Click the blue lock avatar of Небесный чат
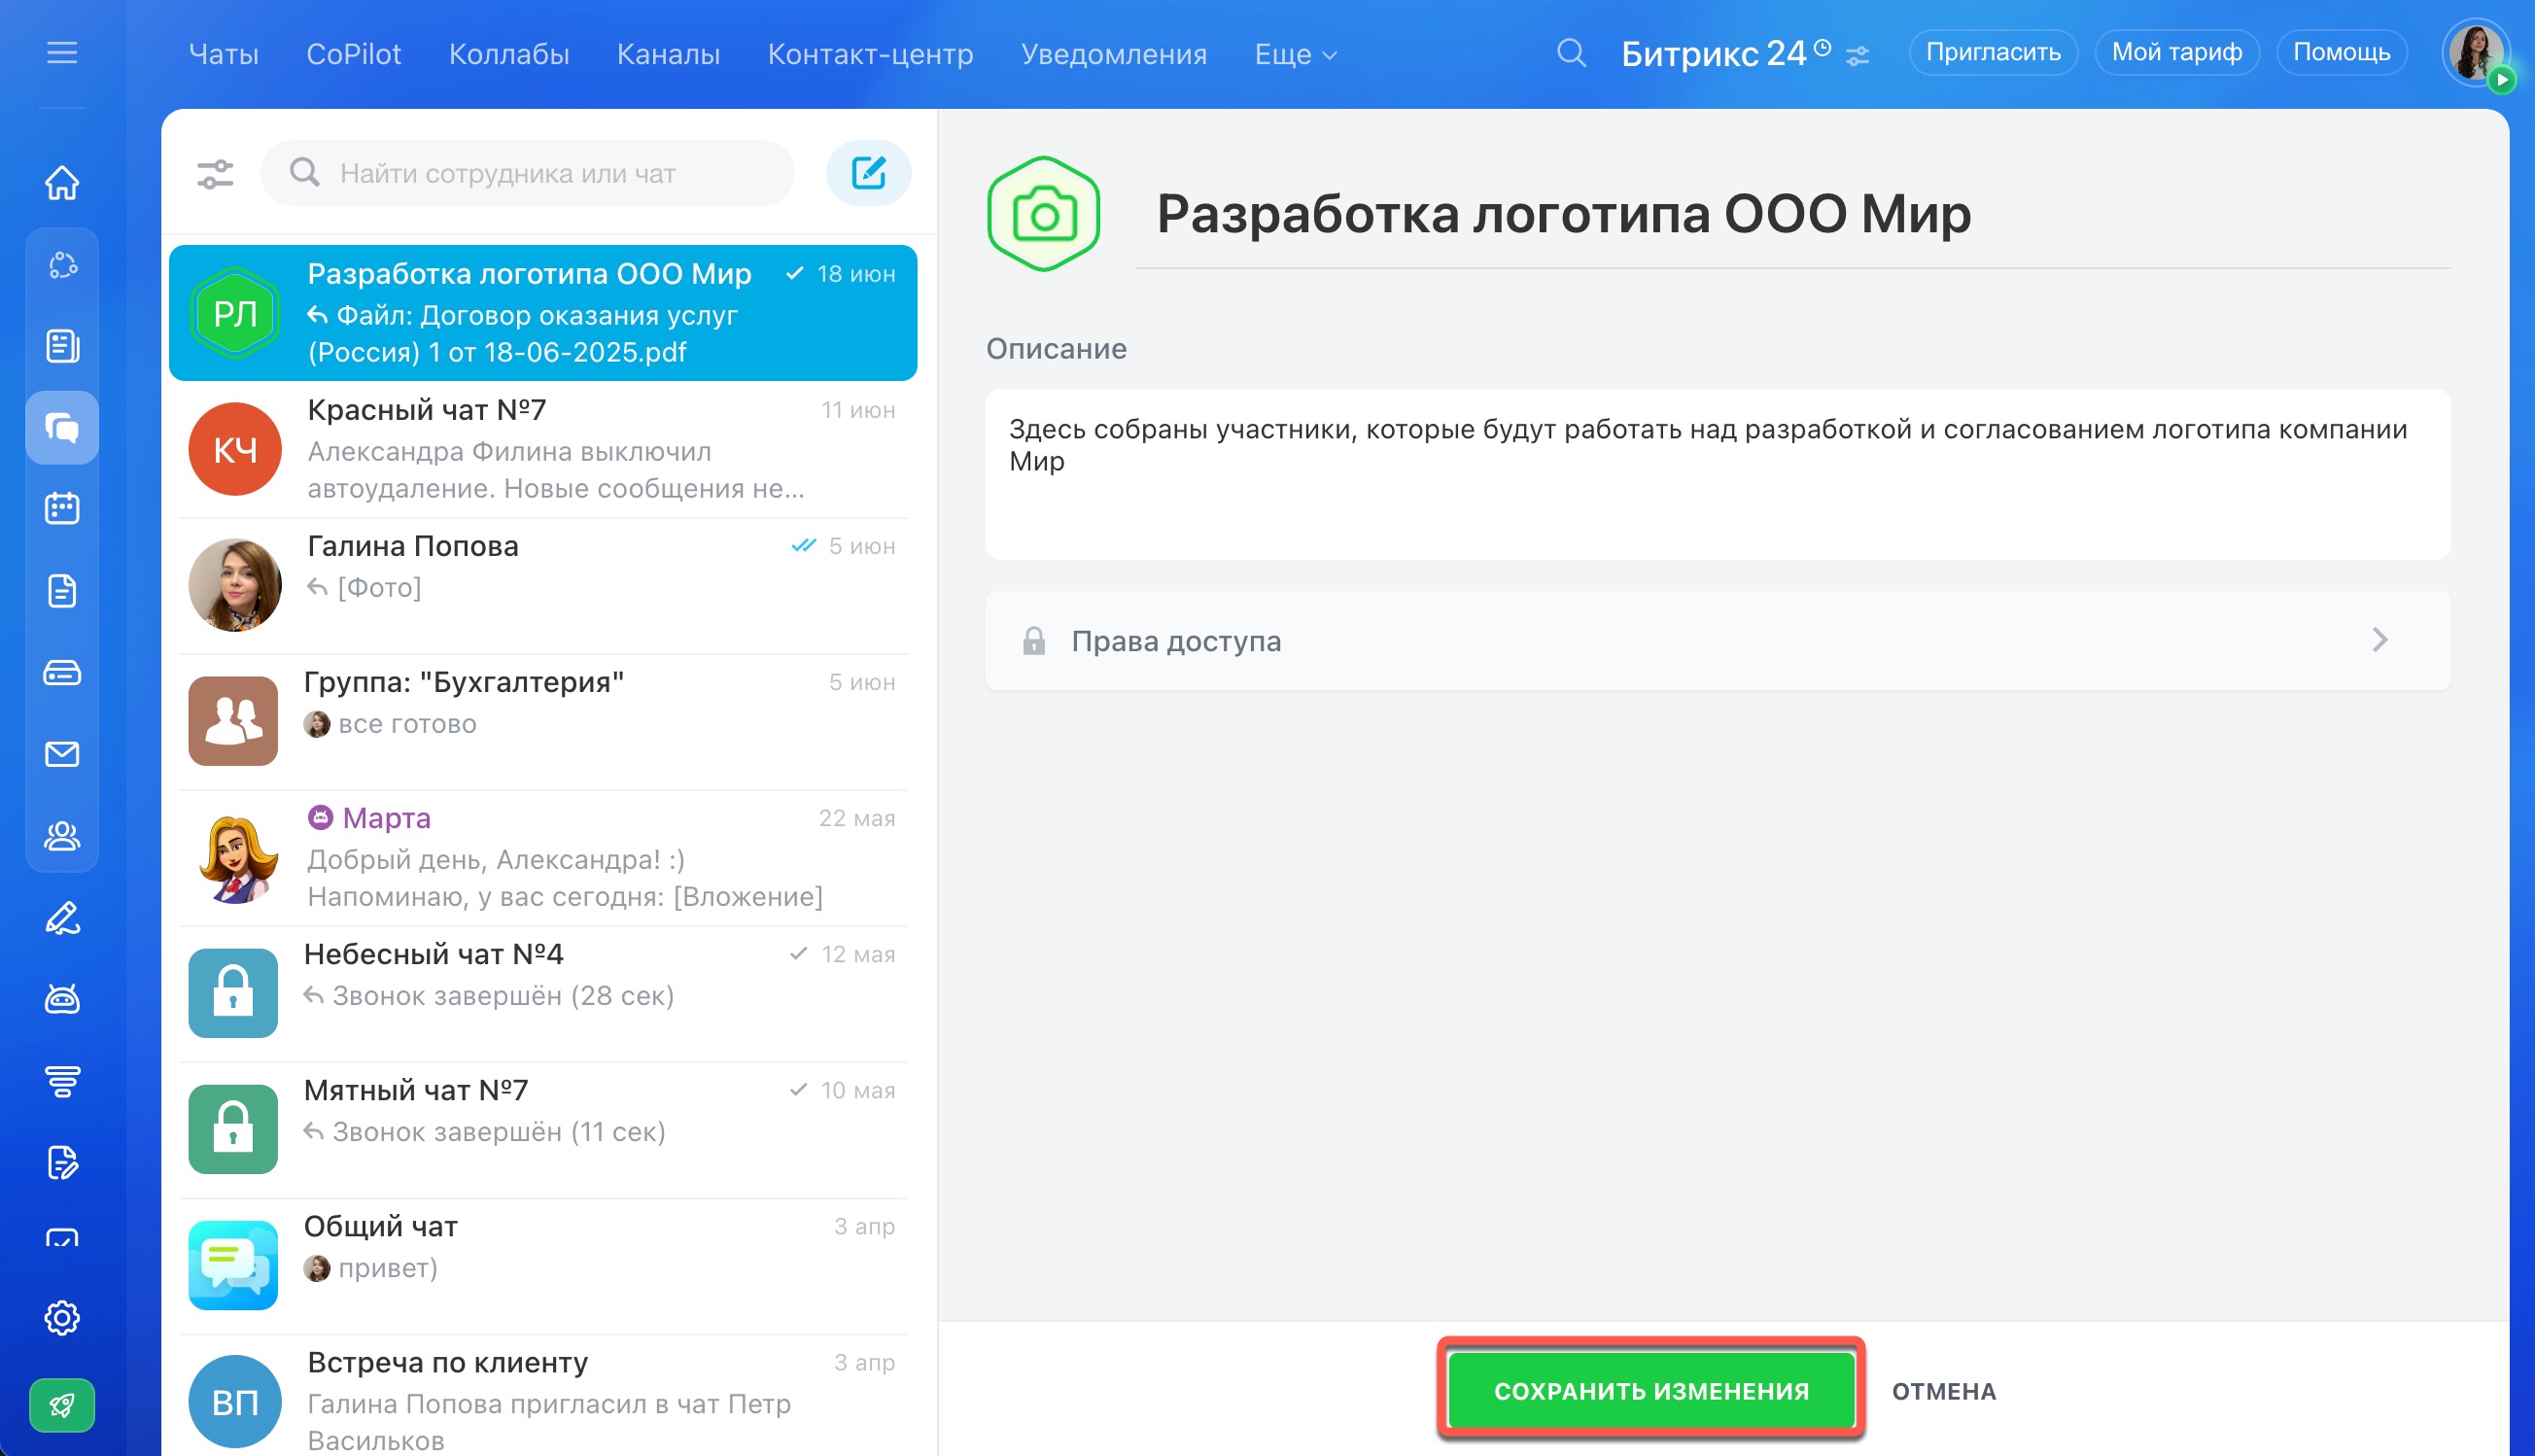 [233, 993]
